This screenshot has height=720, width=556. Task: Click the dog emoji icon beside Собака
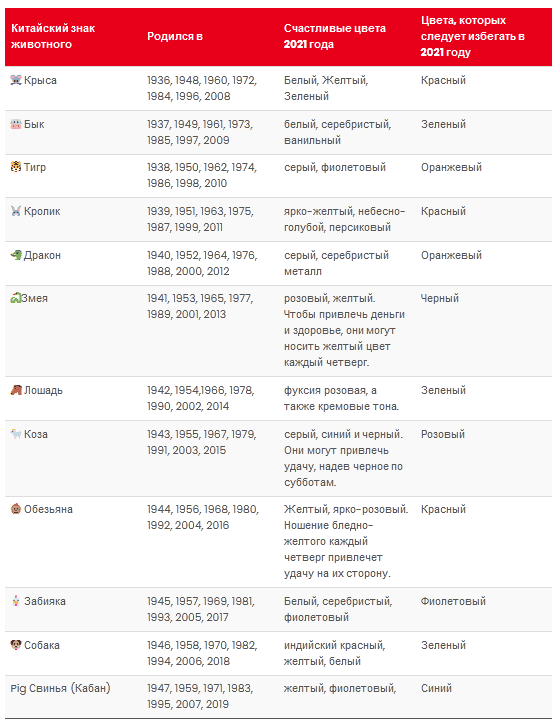point(16,645)
